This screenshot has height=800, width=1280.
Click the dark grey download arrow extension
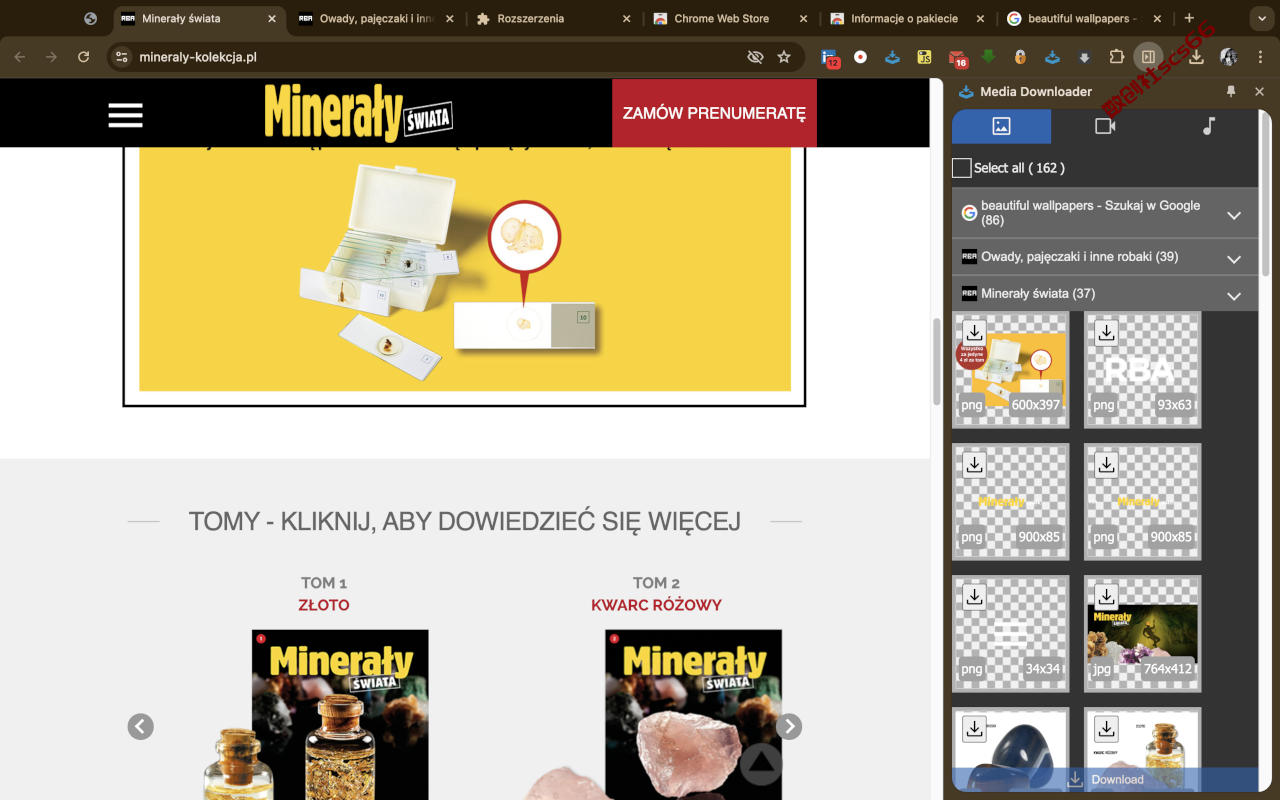pos(1084,57)
